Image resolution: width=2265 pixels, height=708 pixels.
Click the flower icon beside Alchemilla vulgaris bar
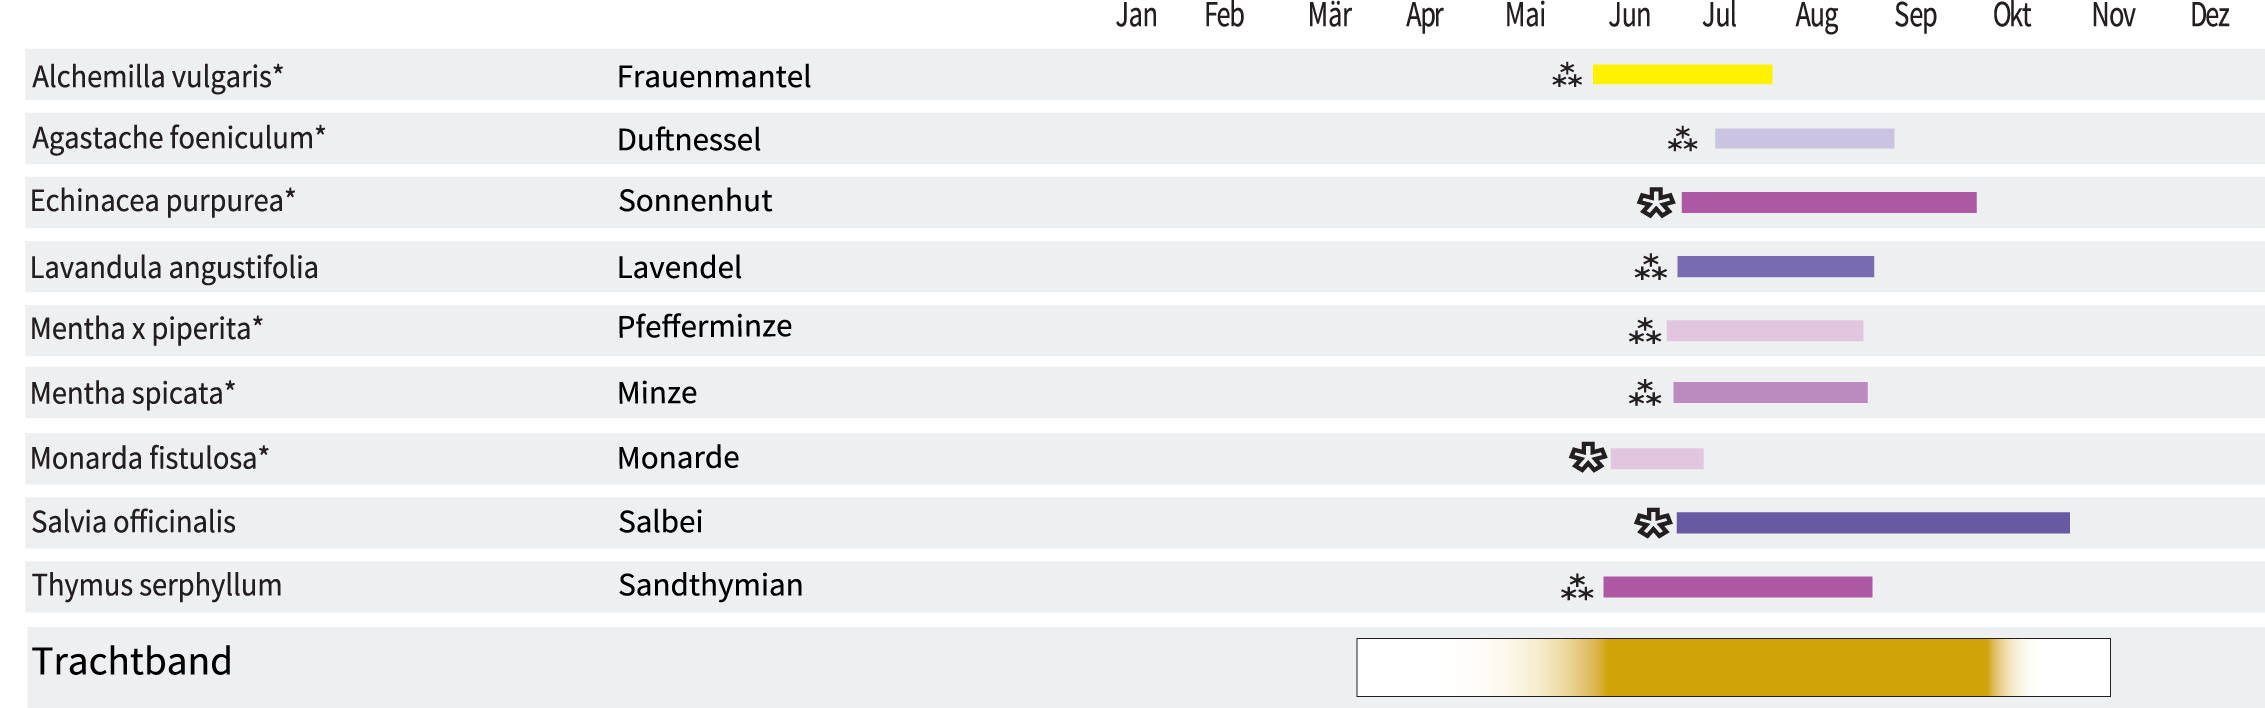(x=1566, y=75)
